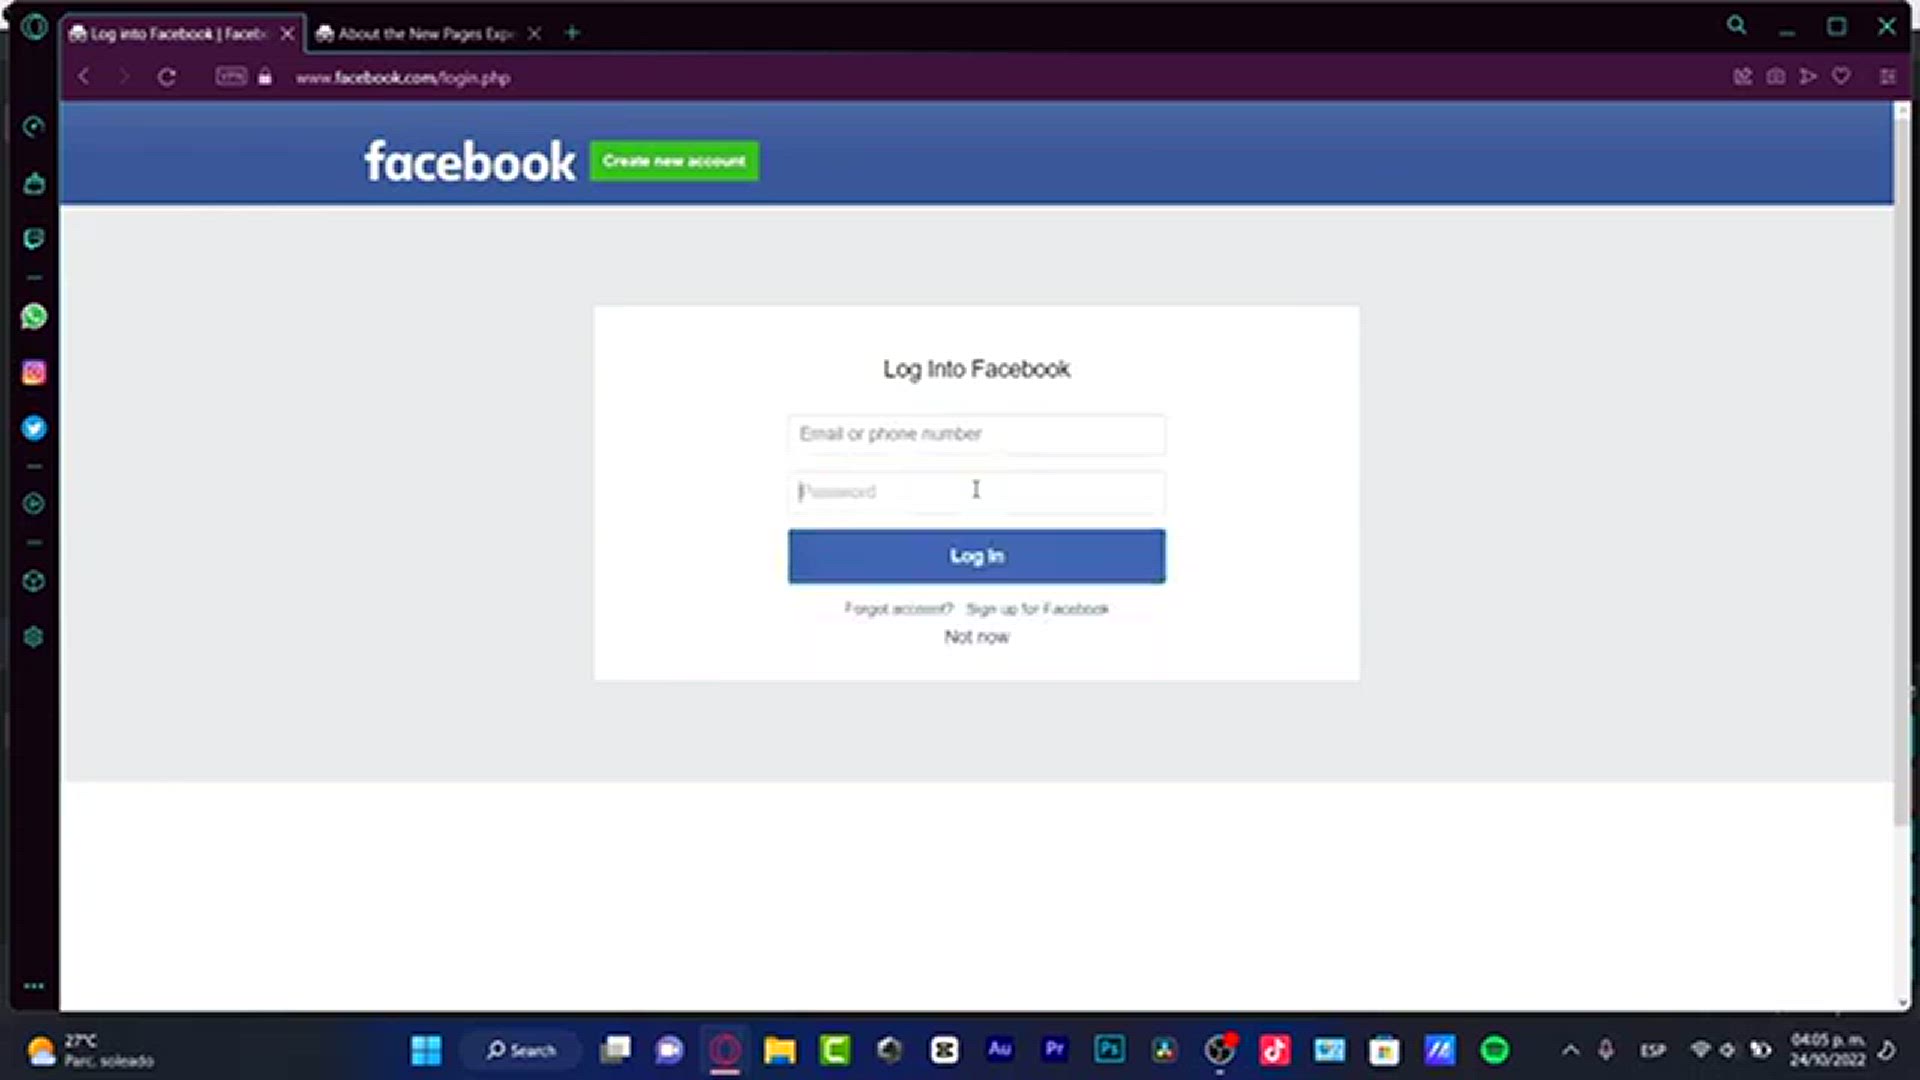Open the Chat app on taskbar

(x=669, y=1050)
